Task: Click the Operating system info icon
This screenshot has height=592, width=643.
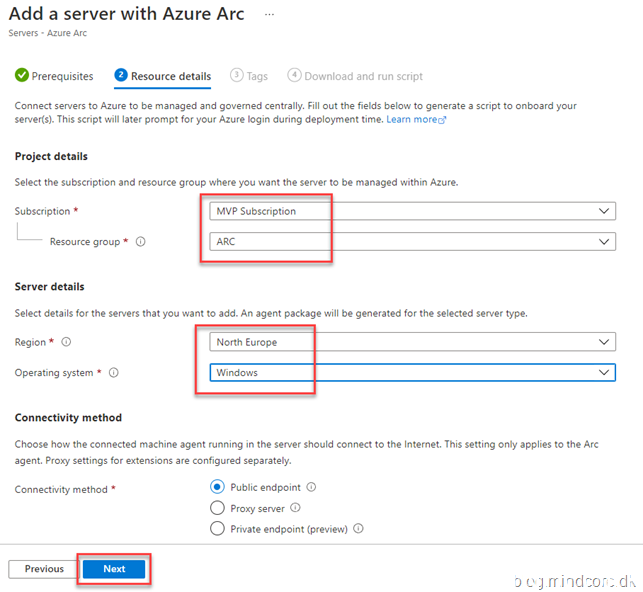Action: 114,373
